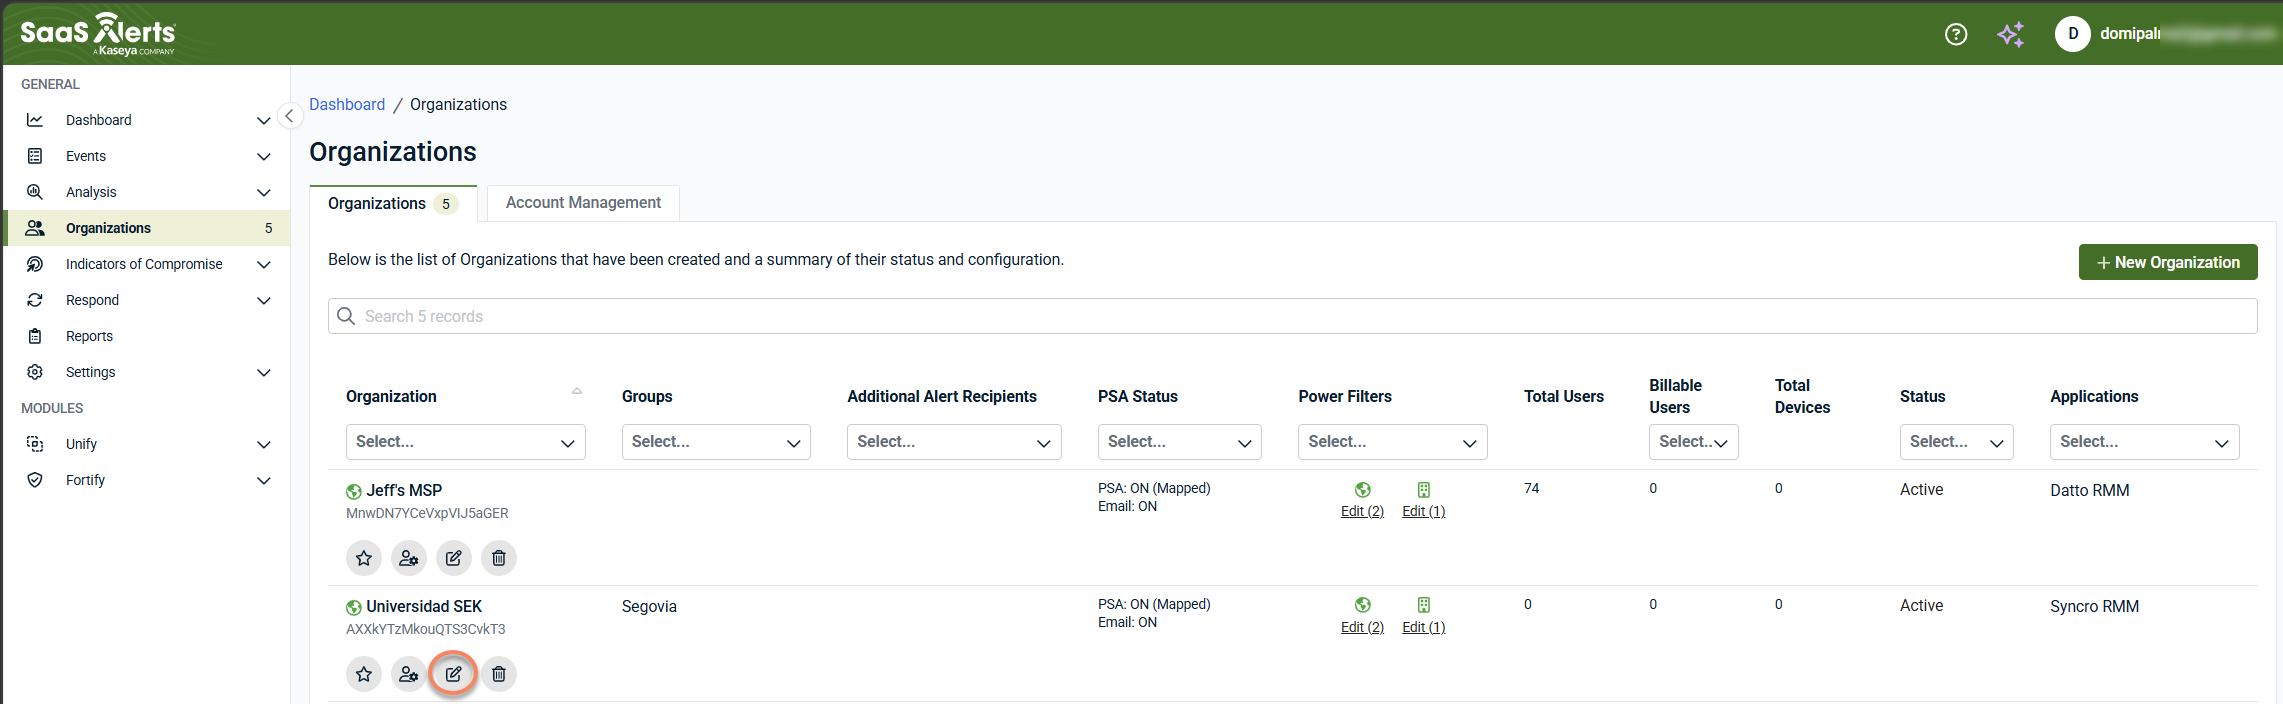This screenshot has height=704, width=2283.
Task: Edit Jeff's MSP with pencil icon
Action: (454, 558)
